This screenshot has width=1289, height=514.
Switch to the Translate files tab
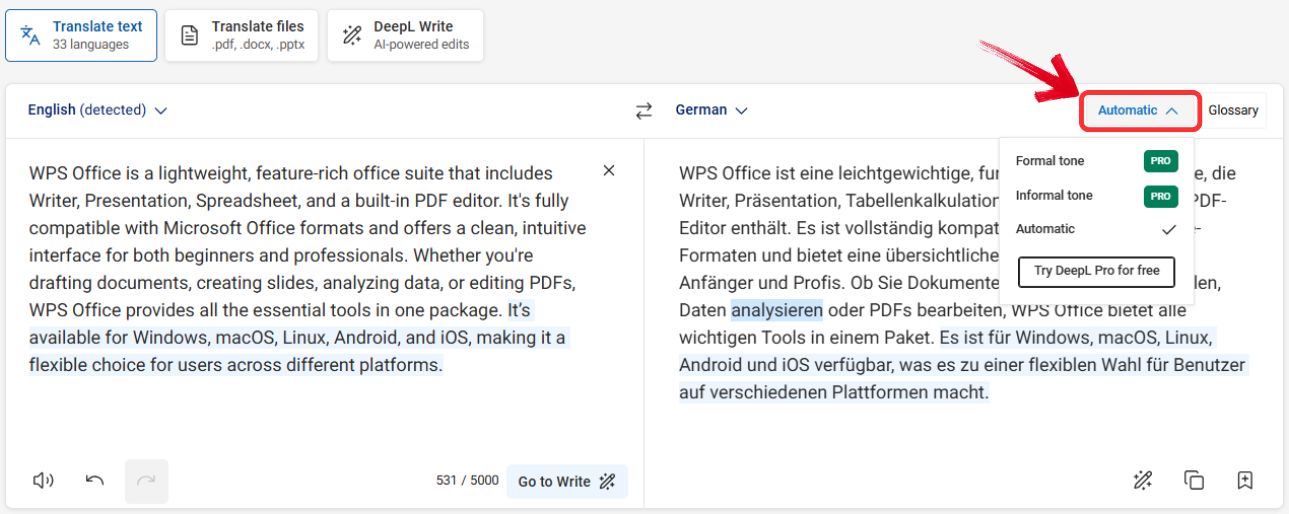(x=242, y=35)
